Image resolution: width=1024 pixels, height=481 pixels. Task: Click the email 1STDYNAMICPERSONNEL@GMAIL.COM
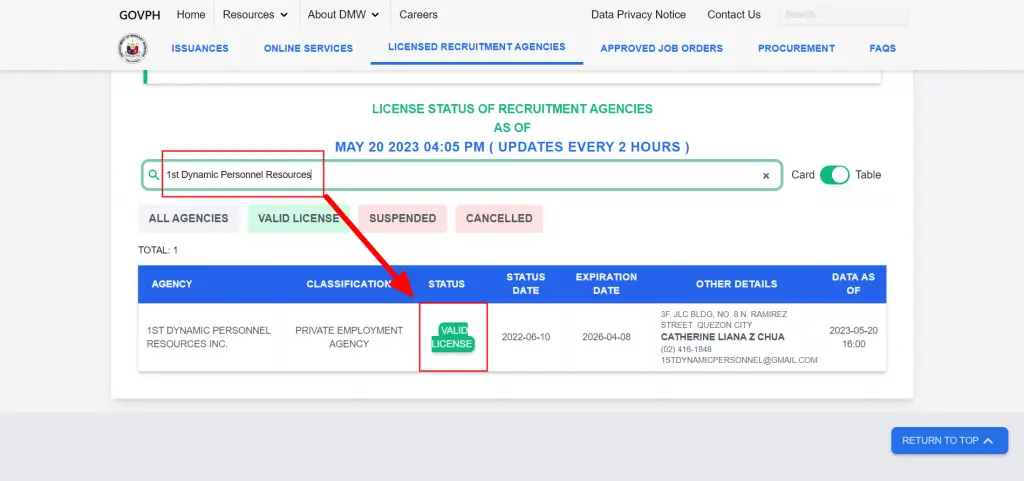tap(739, 360)
